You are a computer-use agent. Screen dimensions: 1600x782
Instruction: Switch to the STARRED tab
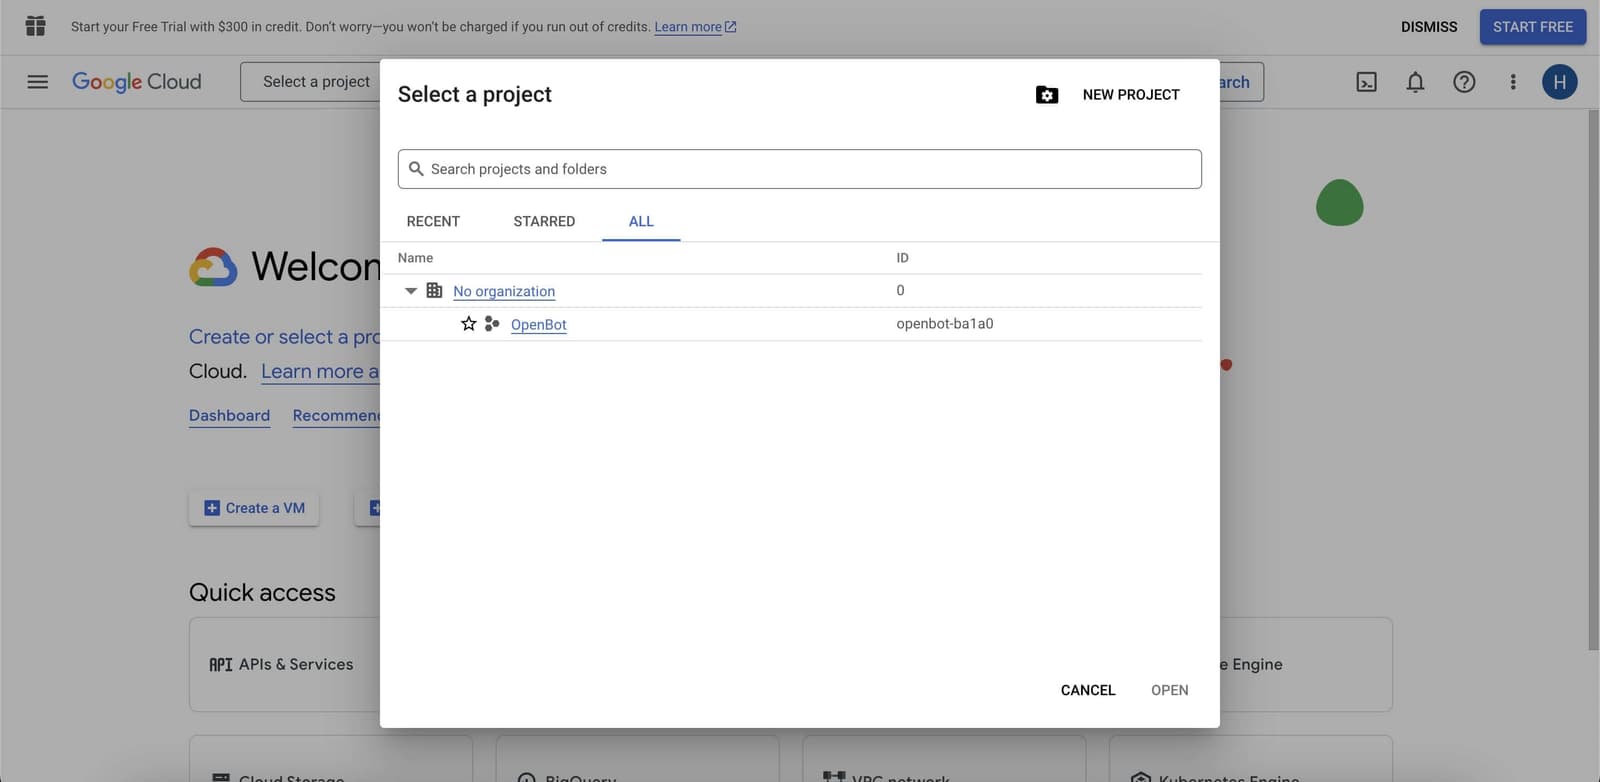544,221
